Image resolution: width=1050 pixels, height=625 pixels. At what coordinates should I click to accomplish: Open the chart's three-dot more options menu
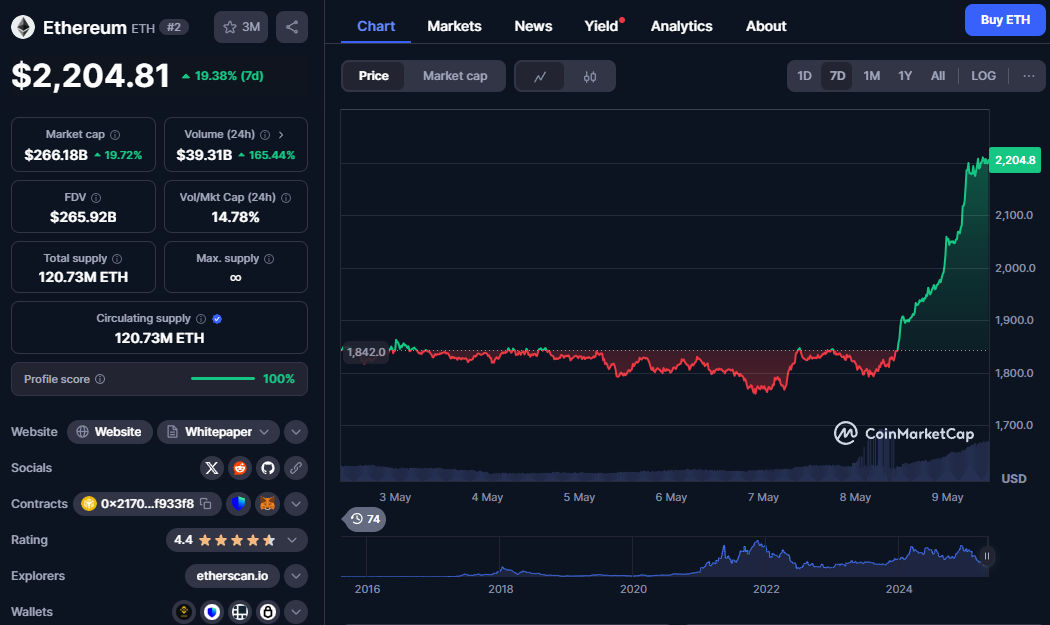1029,76
